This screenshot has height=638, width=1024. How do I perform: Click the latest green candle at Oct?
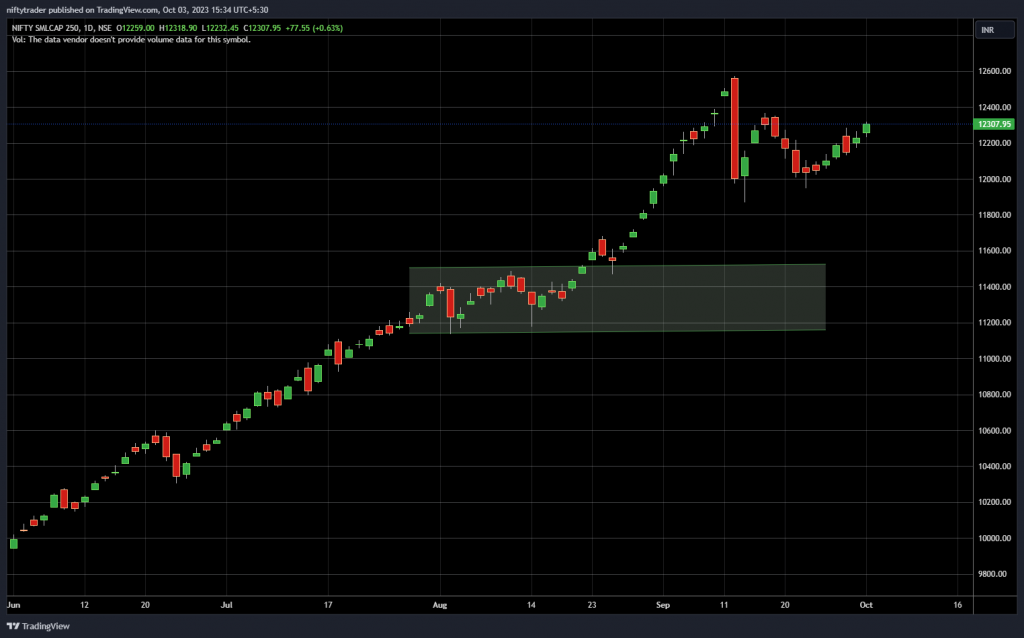click(x=866, y=128)
